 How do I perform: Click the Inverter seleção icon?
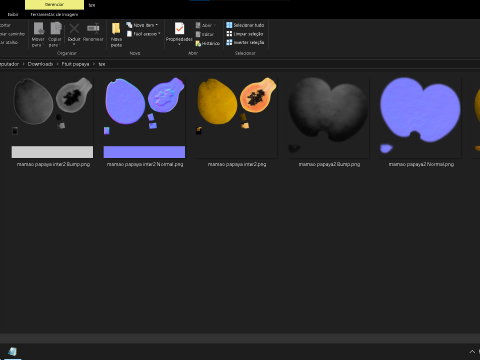click(229, 42)
